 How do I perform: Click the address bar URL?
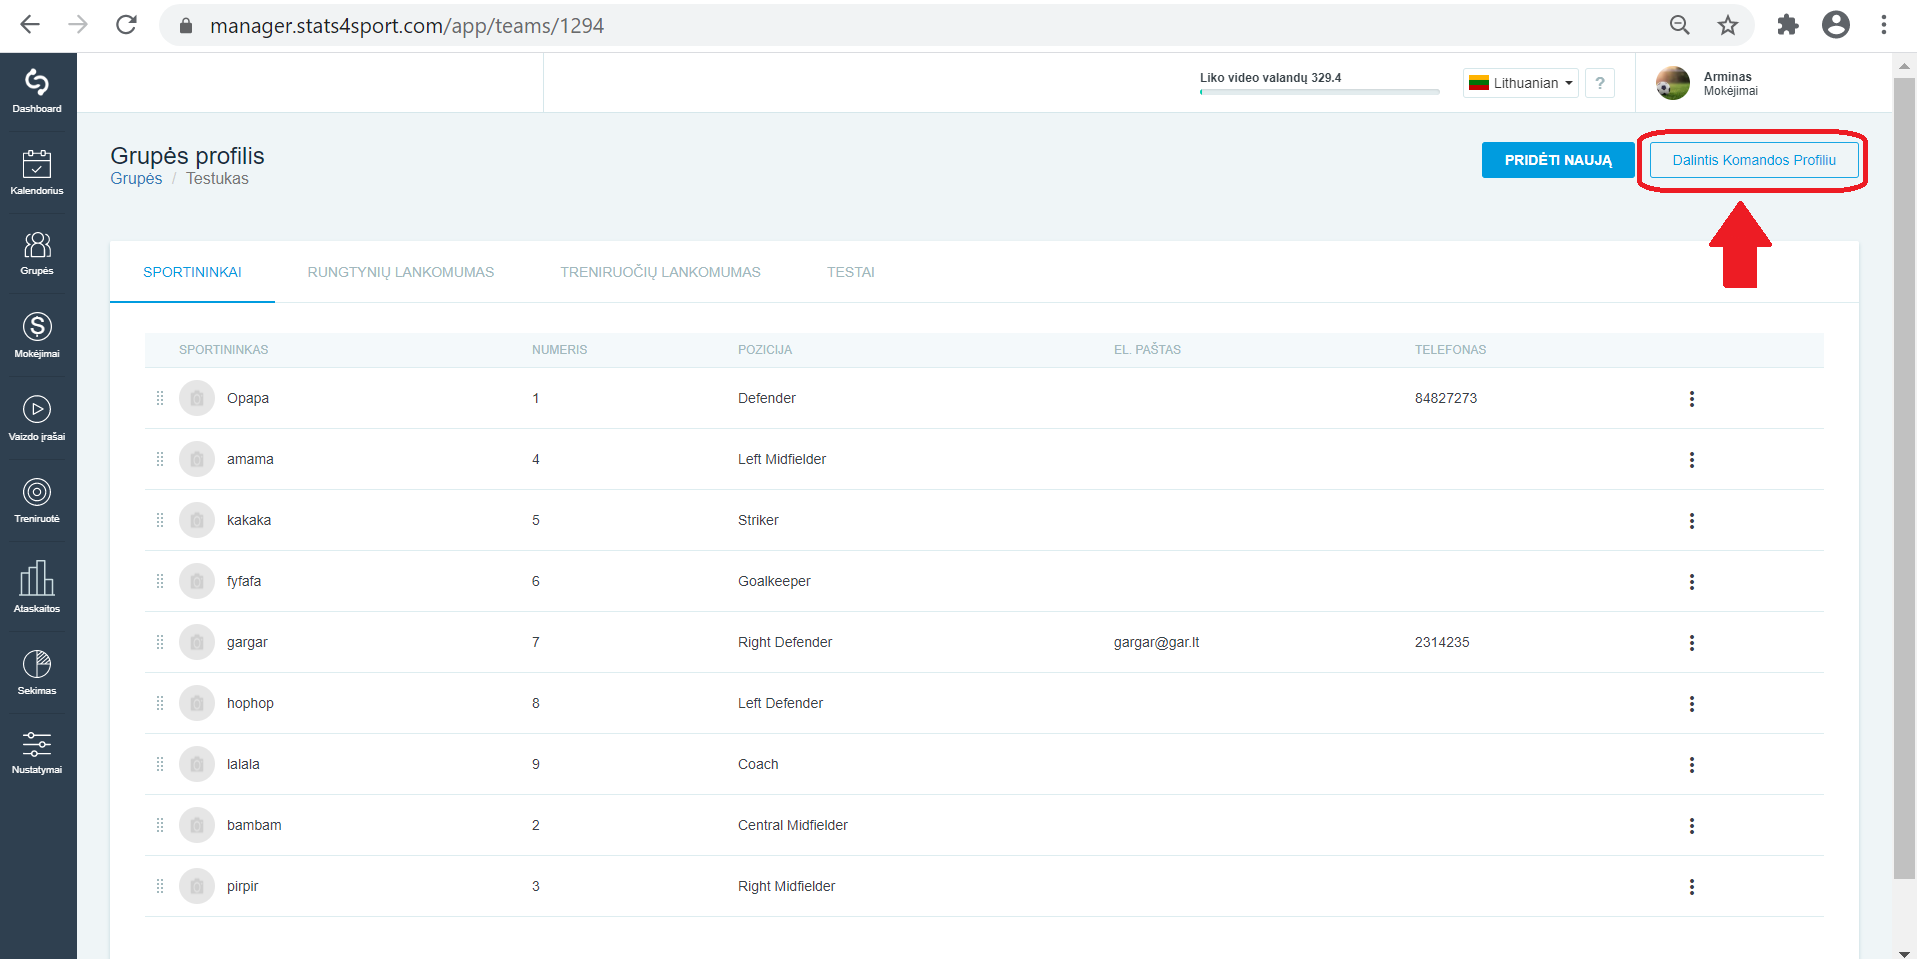[x=407, y=25]
